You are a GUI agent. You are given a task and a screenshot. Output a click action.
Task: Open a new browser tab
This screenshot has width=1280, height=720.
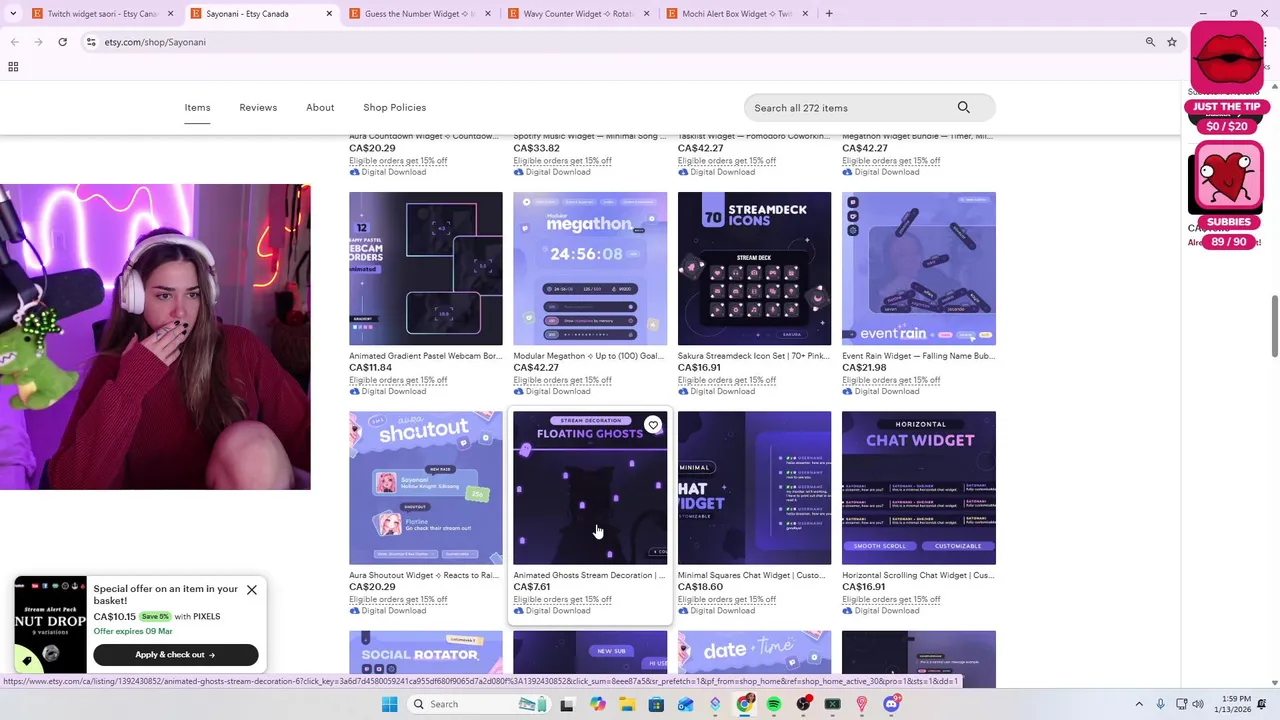[x=829, y=14]
